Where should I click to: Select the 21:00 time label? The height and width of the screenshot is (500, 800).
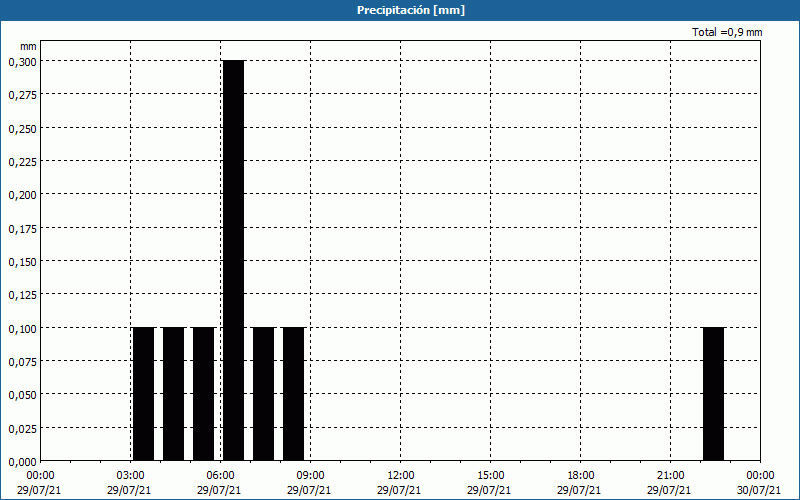[x=670, y=476]
